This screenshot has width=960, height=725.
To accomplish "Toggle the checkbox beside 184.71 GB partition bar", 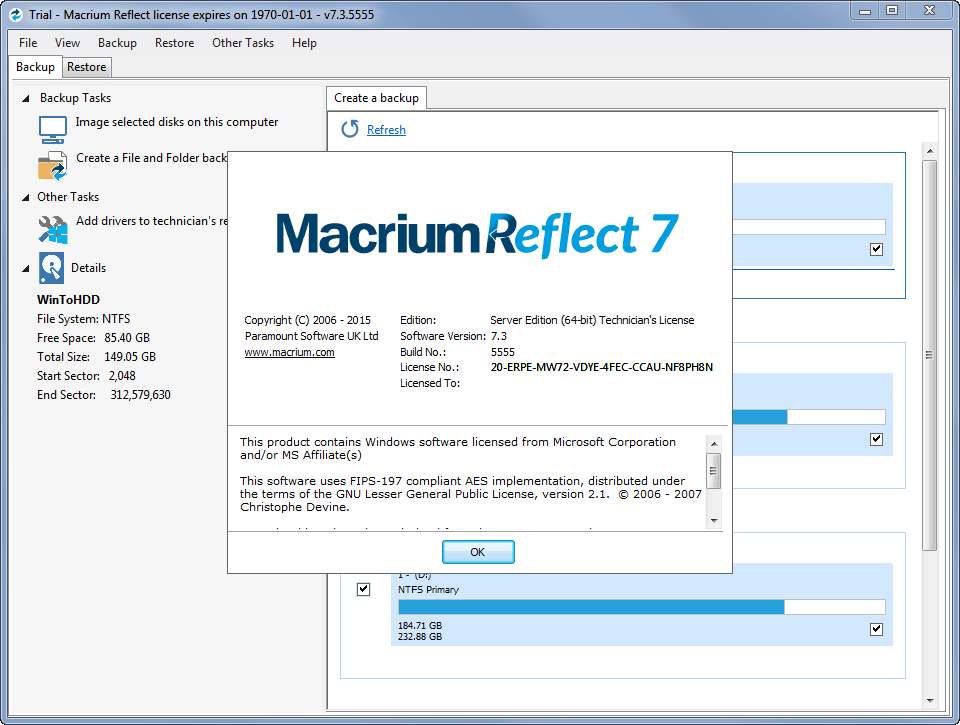I will (x=877, y=629).
